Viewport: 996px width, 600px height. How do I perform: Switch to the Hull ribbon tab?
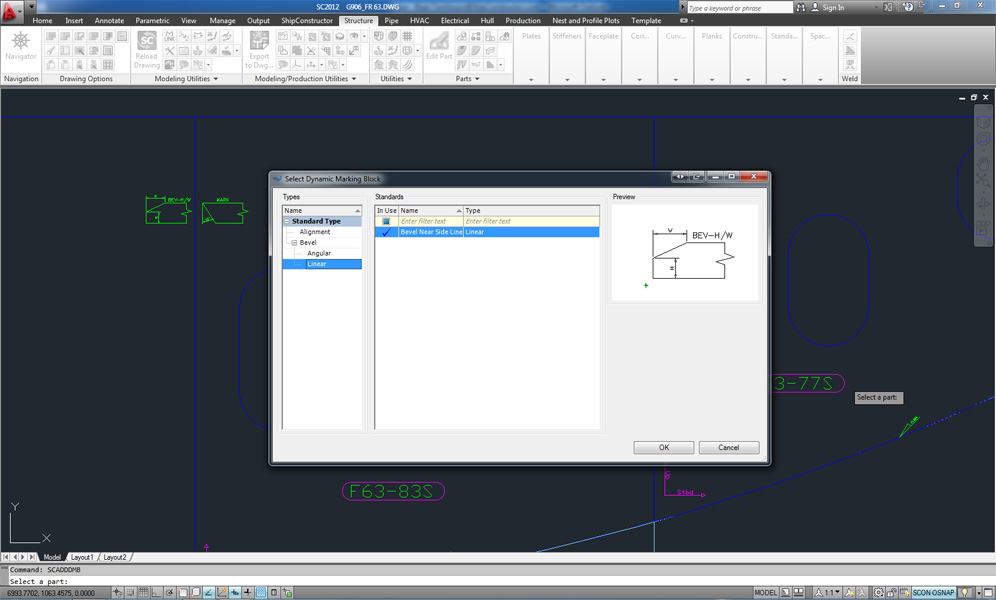pyautogui.click(x=487, y=20)
